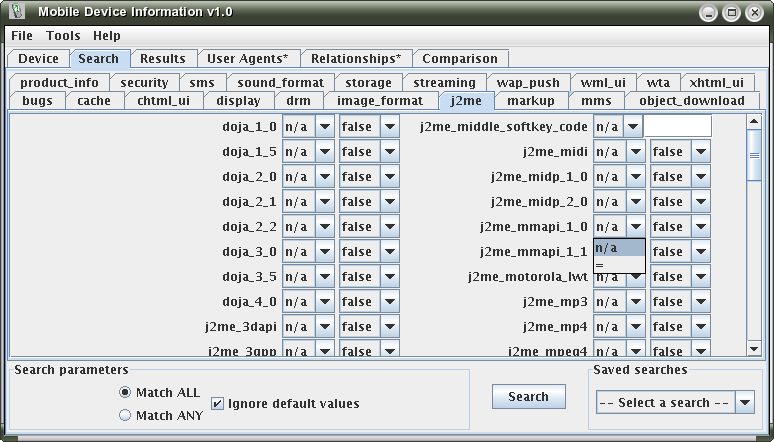
Task: Select Match ALL radio button
Action: pyautogui.click(x=125, y=392)
